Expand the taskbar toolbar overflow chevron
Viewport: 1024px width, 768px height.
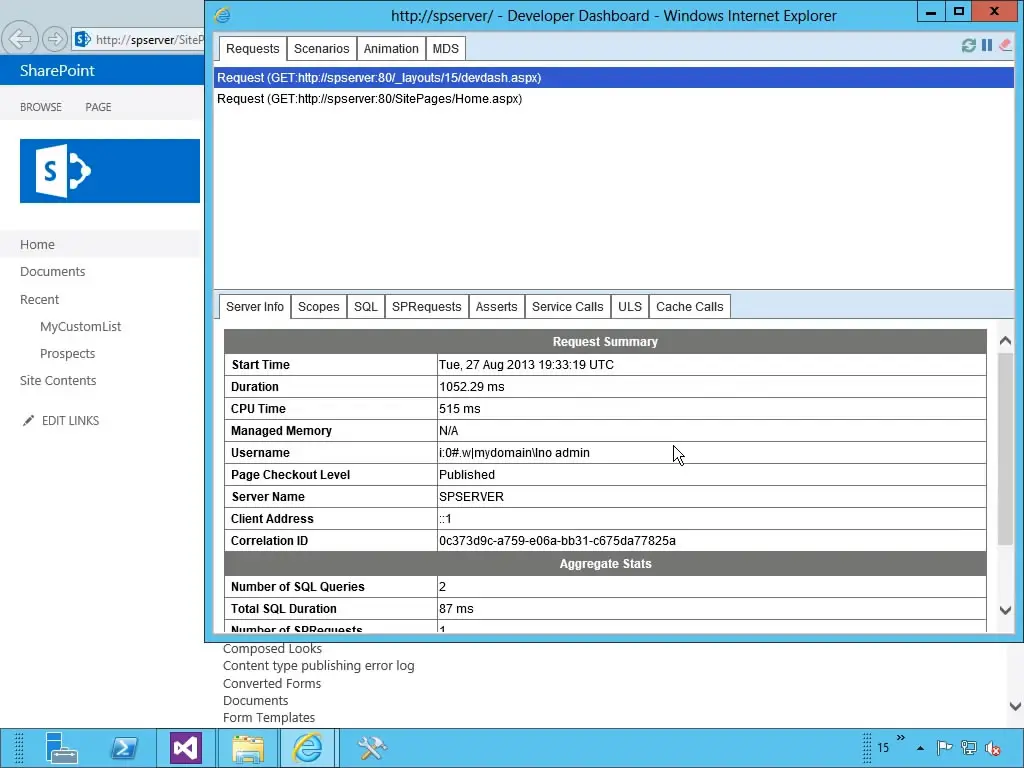click(x=901, y=738)
